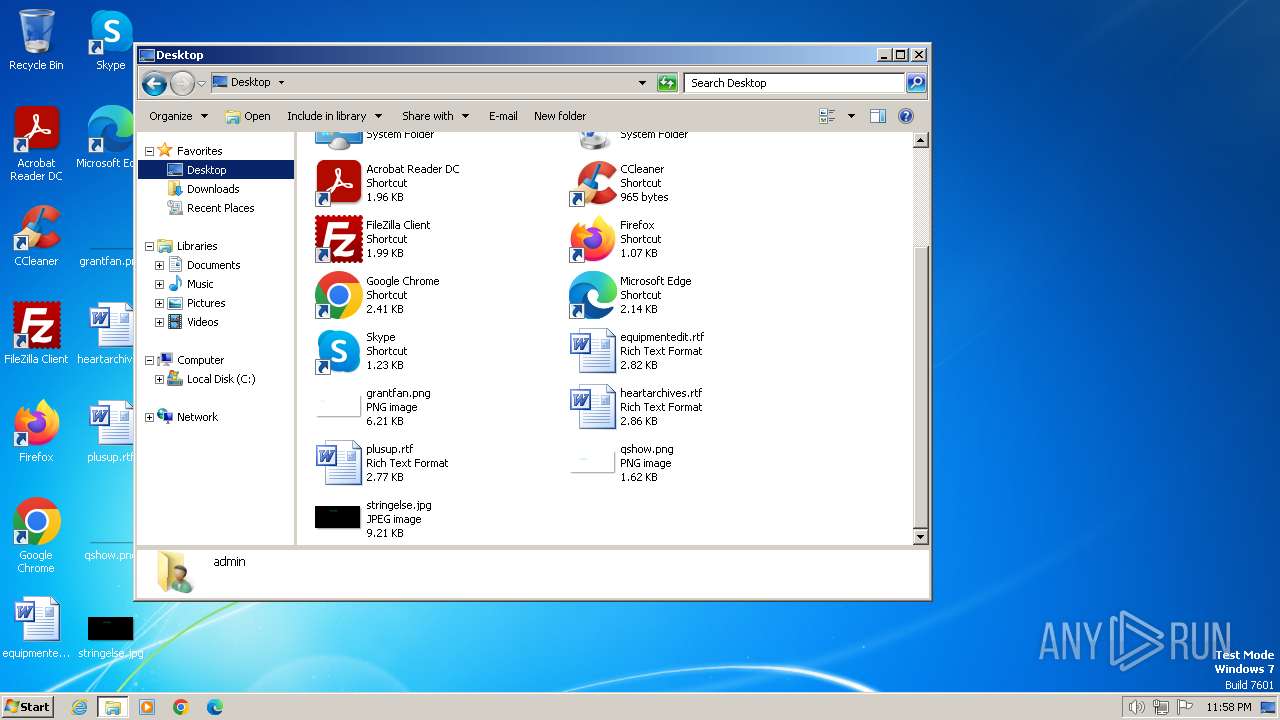The width and height of the screenshot is (1280, 720).
Task: Open Internet Explorer from taskbar
Action: (x=80, y=707)
